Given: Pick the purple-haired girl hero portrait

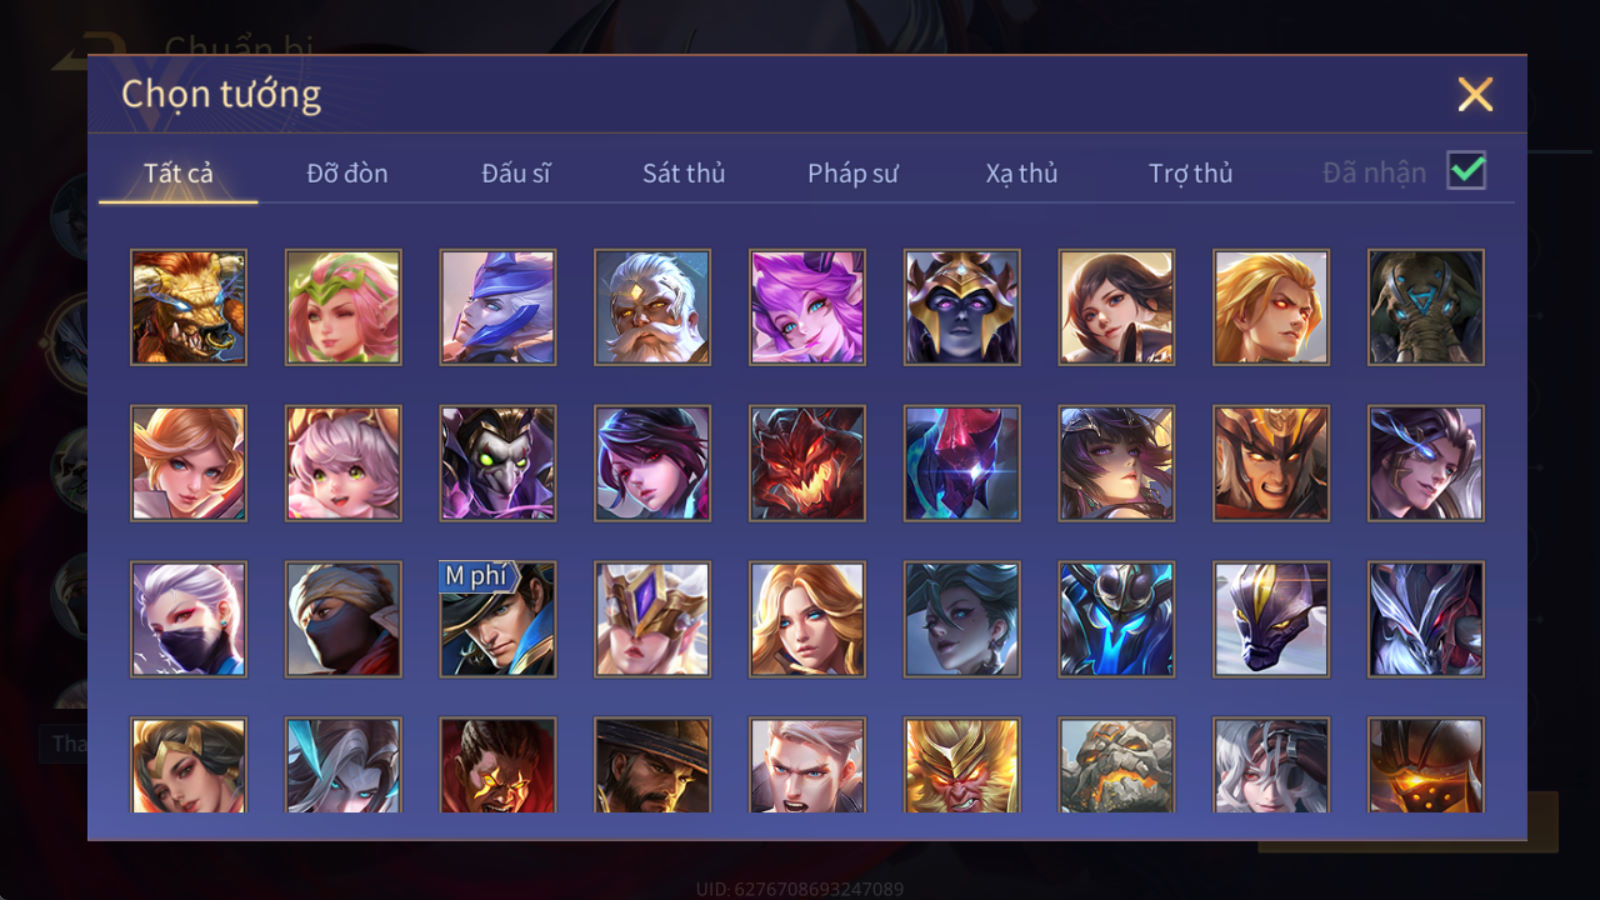Looking at the screenshot, I should (807, 307).
